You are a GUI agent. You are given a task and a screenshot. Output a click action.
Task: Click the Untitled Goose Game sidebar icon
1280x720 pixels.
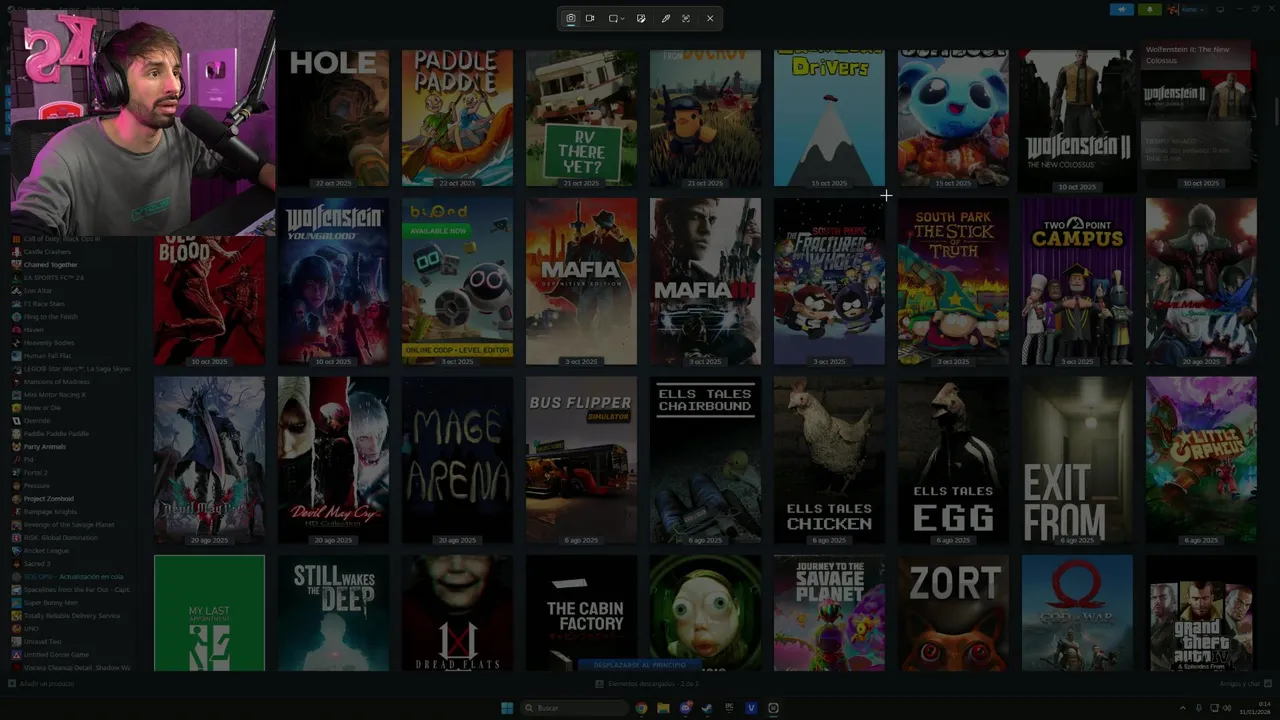[16, 655]
